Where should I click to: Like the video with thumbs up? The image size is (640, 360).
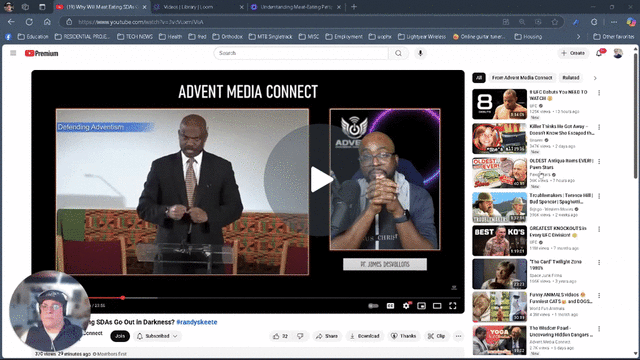(x=280, y=336)
